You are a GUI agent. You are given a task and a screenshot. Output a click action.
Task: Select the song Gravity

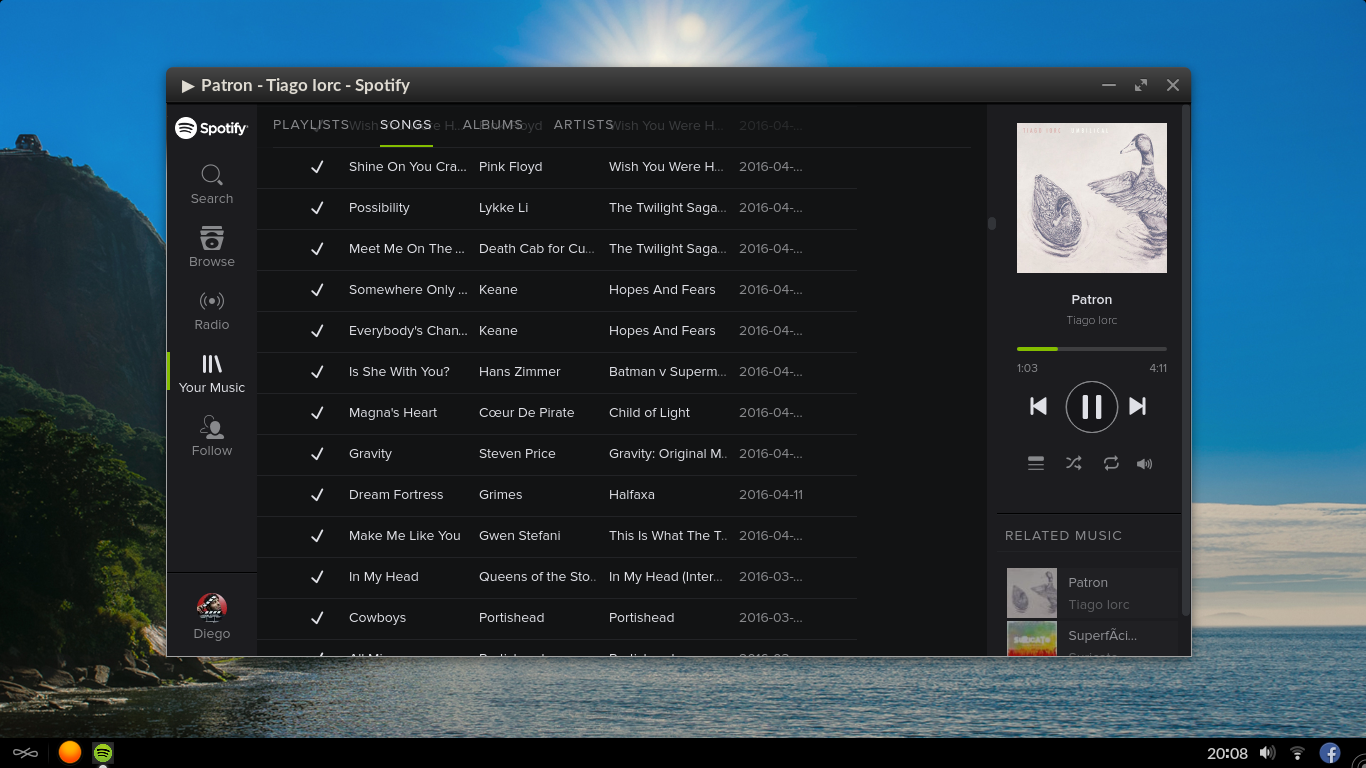click(x=371, y=454)
